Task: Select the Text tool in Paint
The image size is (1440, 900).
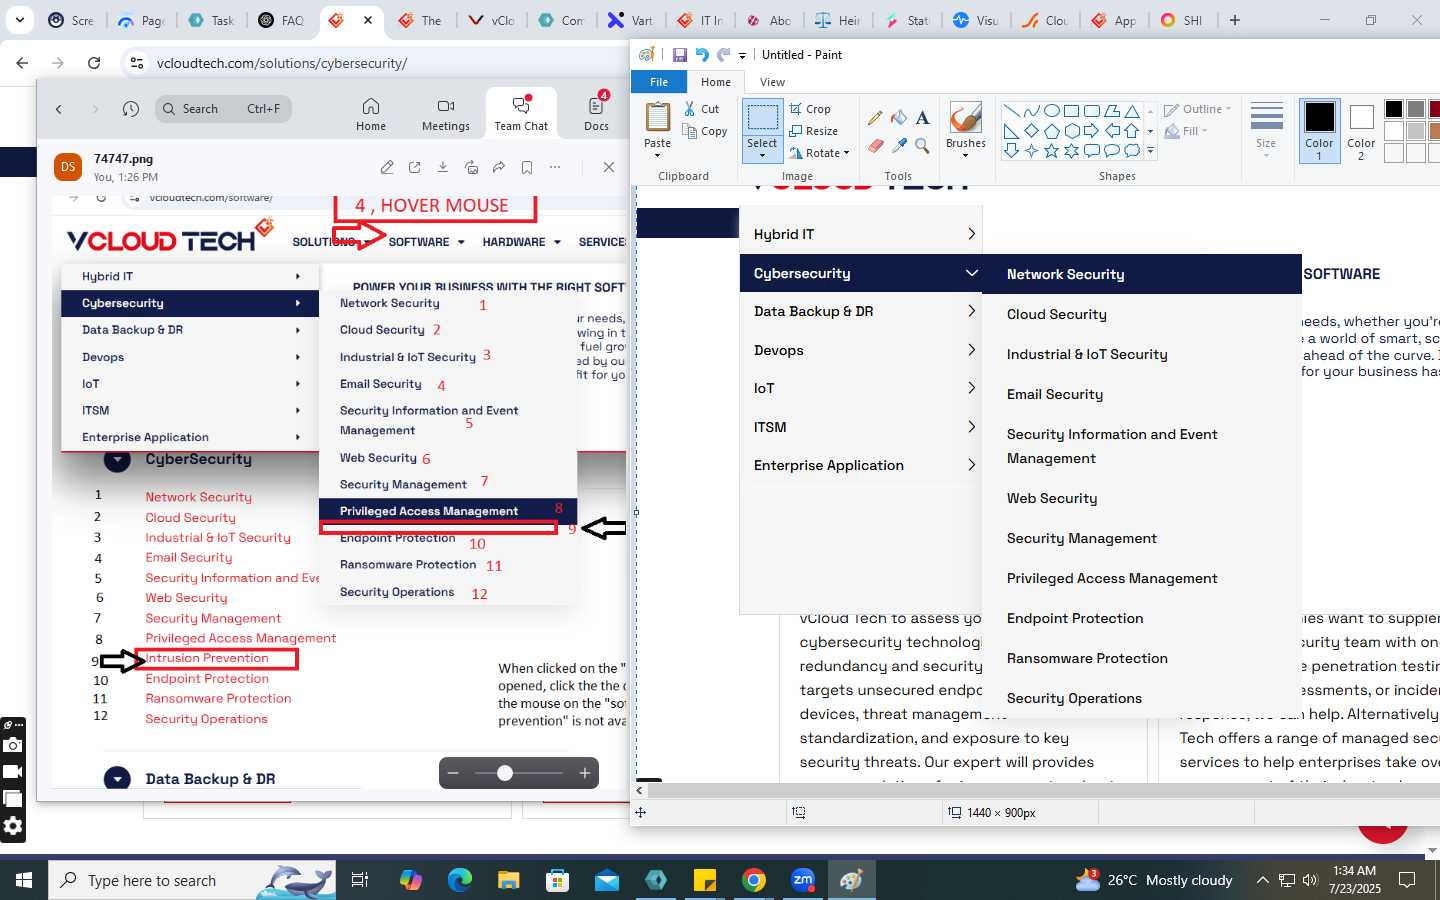Action: click(x=922, y=118)
